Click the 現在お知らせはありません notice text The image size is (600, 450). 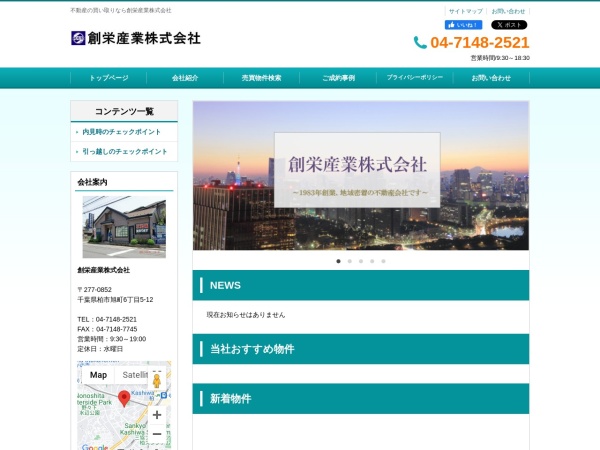(246, 315)
